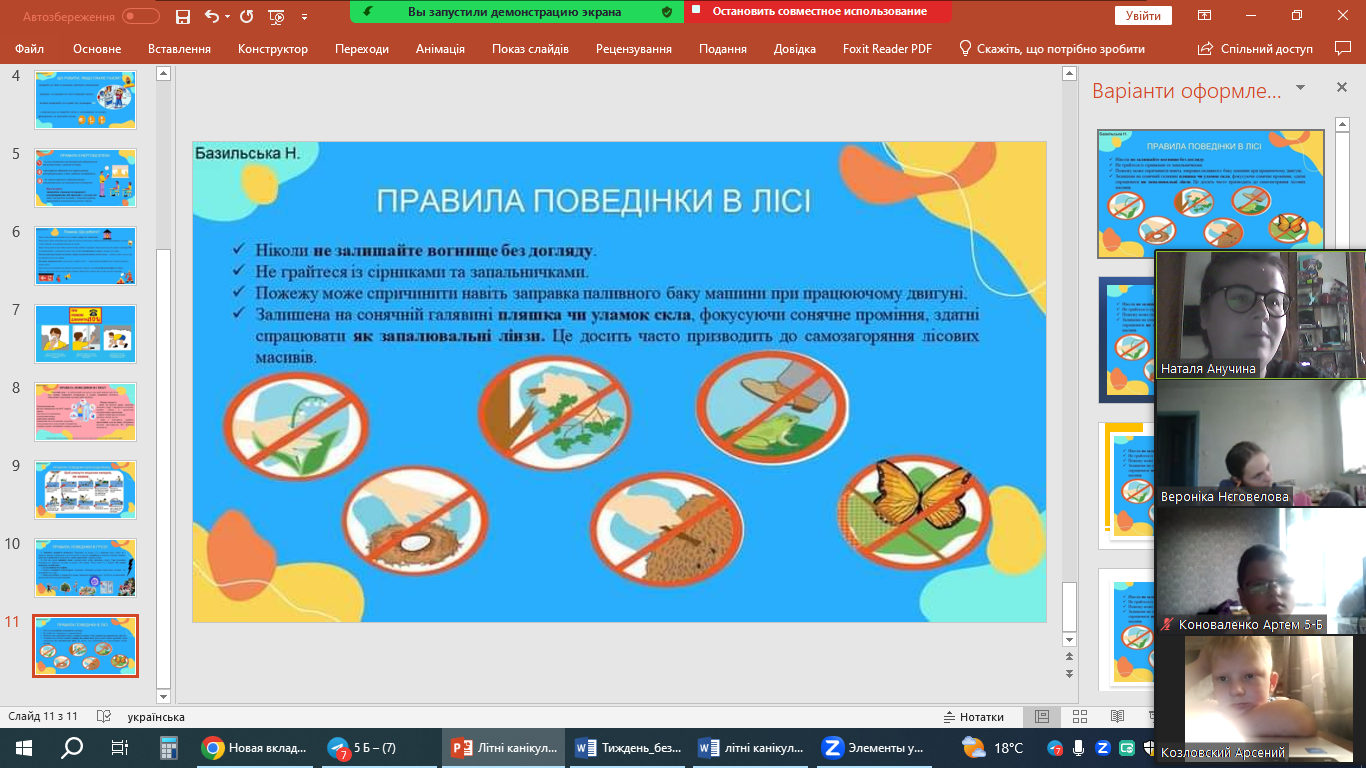This screenshot has height=768, width=1366.
Task: Go to next slide via double-arrow button
Action: [x=1070, y=674]
